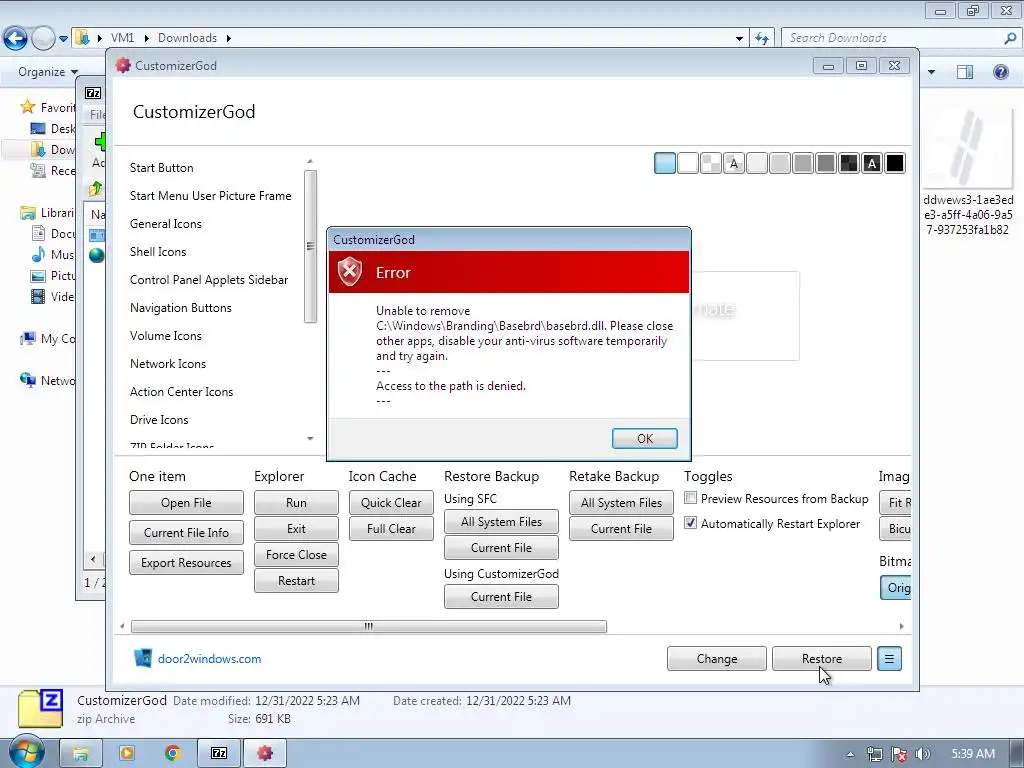Click Quick Clear icon cache
The height and width of the screenshot is (768, 1024).
click(x=391, y=503)
